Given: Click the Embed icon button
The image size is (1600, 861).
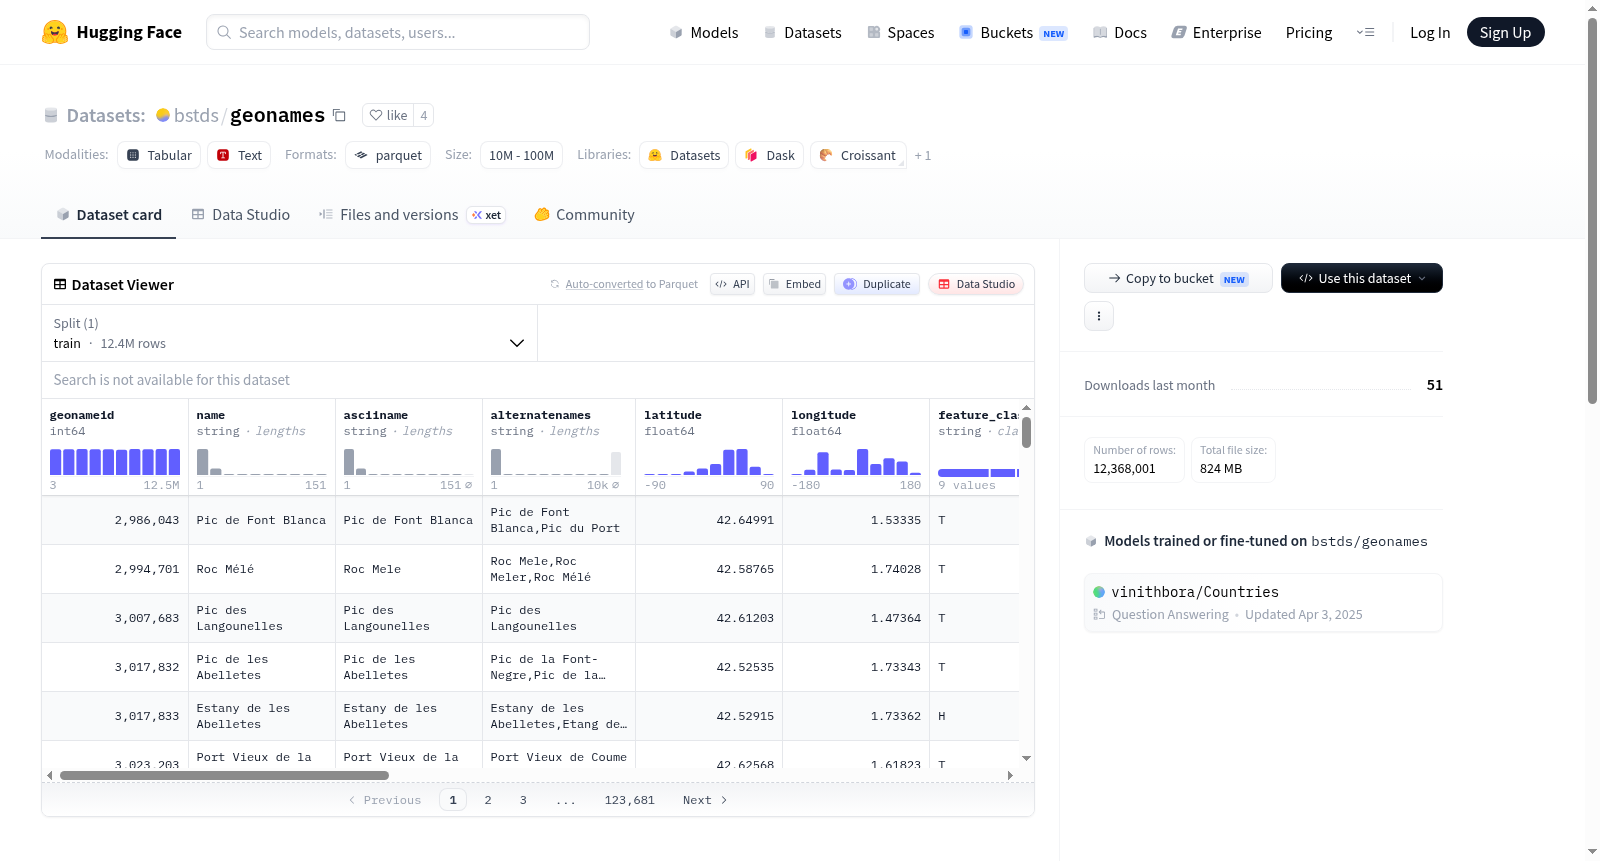Looking at the screenshot, I should [x=795, y=284].
